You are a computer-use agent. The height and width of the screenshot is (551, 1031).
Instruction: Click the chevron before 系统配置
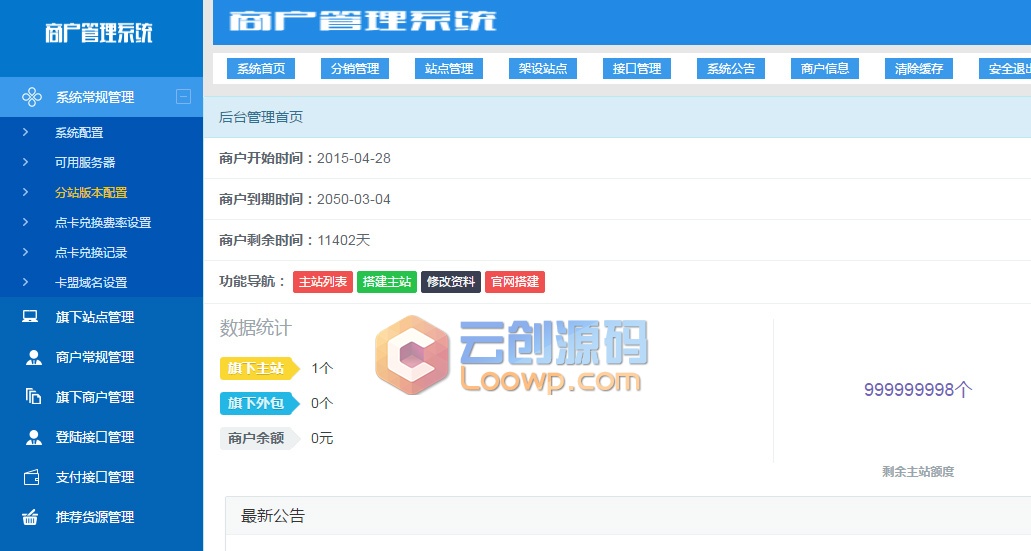coord(26,132)
